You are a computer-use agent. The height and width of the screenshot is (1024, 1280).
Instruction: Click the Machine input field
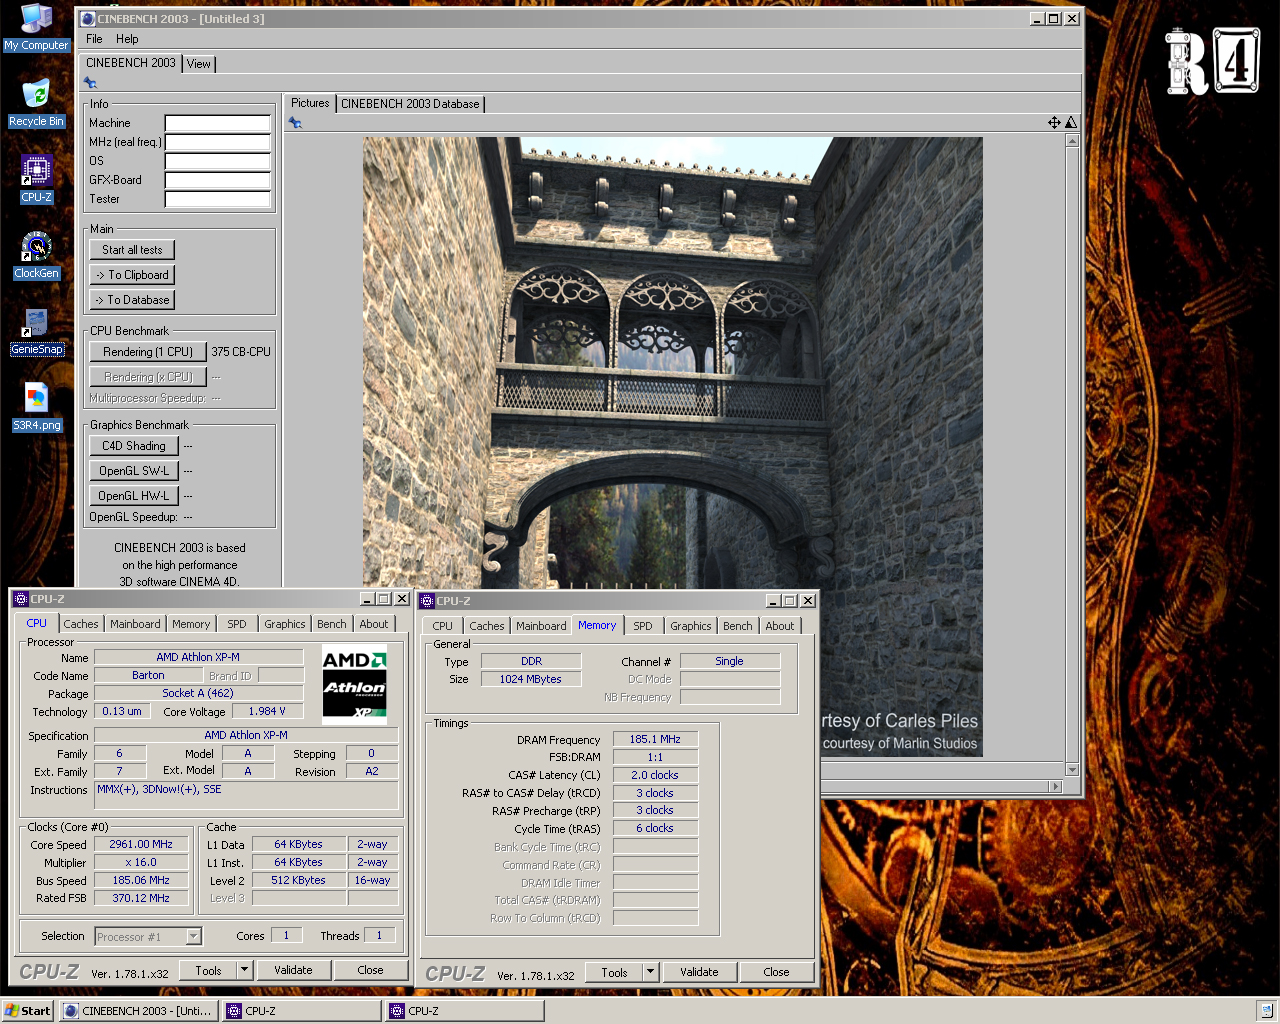[218, 123]
